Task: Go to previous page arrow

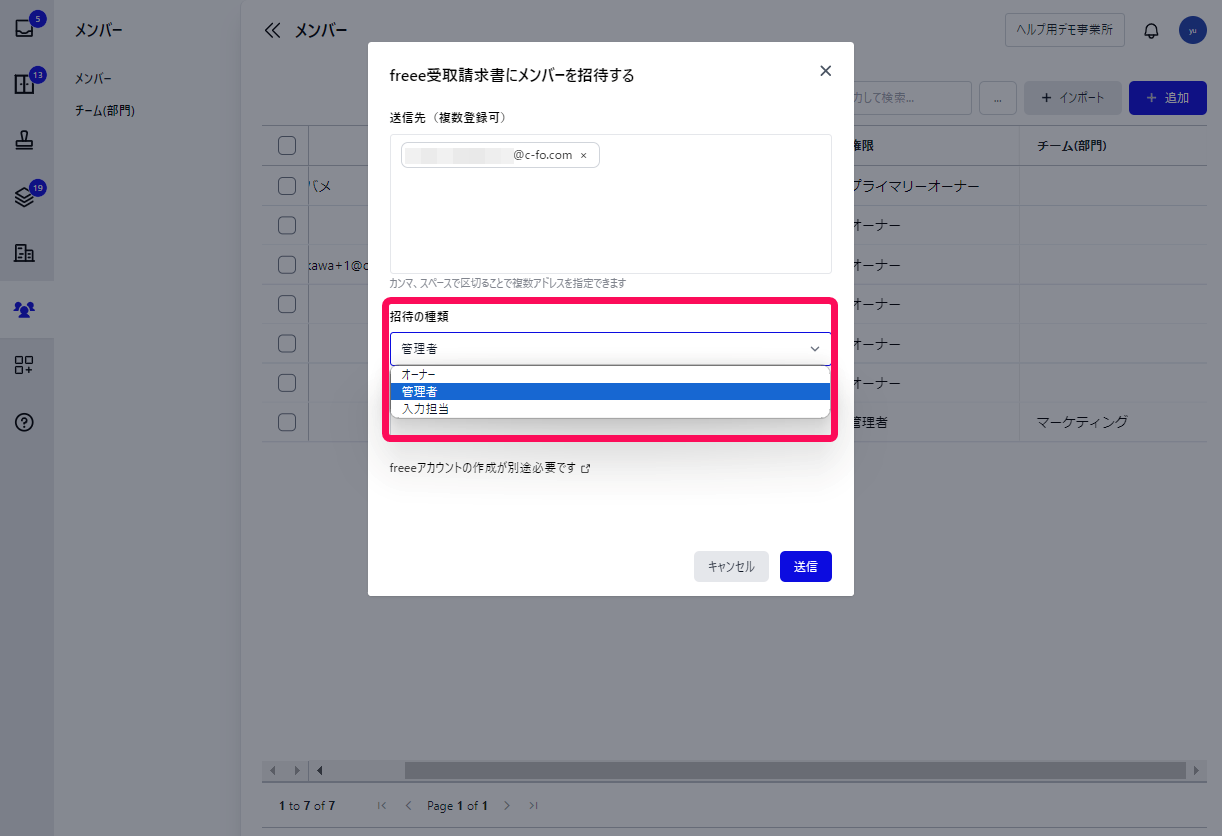Action: tap(408, 805)
